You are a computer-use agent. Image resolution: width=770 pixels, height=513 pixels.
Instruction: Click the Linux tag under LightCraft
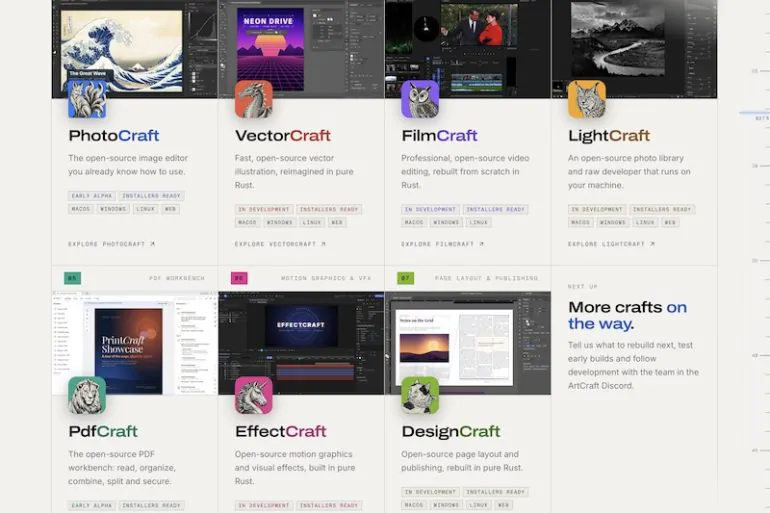coord(645,222)
